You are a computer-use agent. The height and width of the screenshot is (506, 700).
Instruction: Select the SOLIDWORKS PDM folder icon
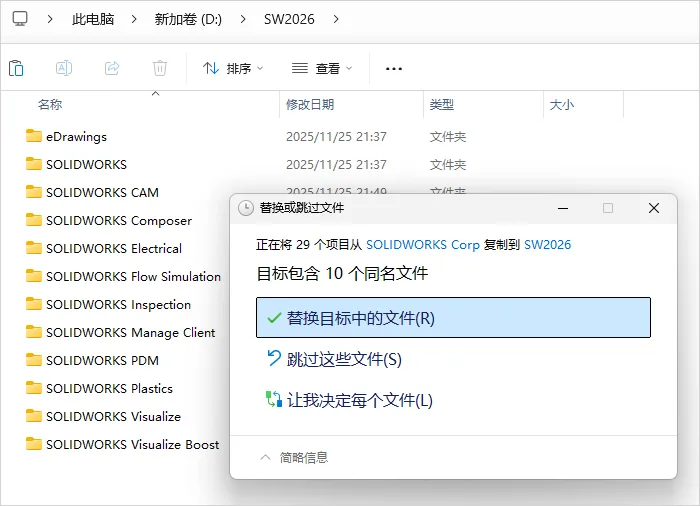click(x=34, y=360)
